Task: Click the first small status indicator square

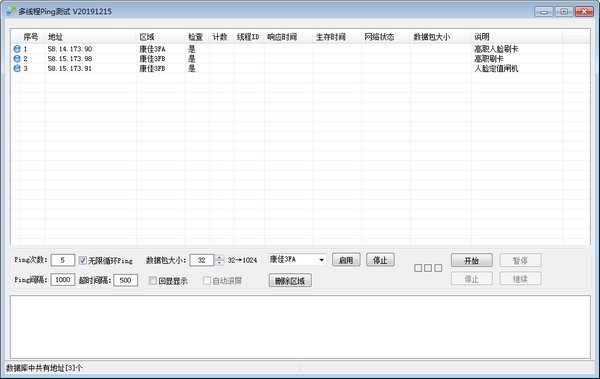Action: pyautogui.click(x=418, y=268)
